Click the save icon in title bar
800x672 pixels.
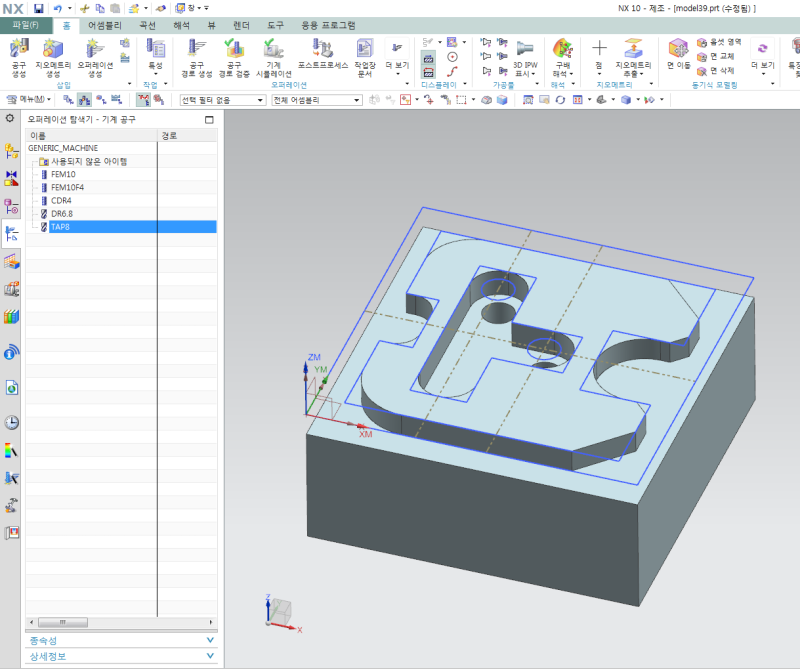point(39,8)
